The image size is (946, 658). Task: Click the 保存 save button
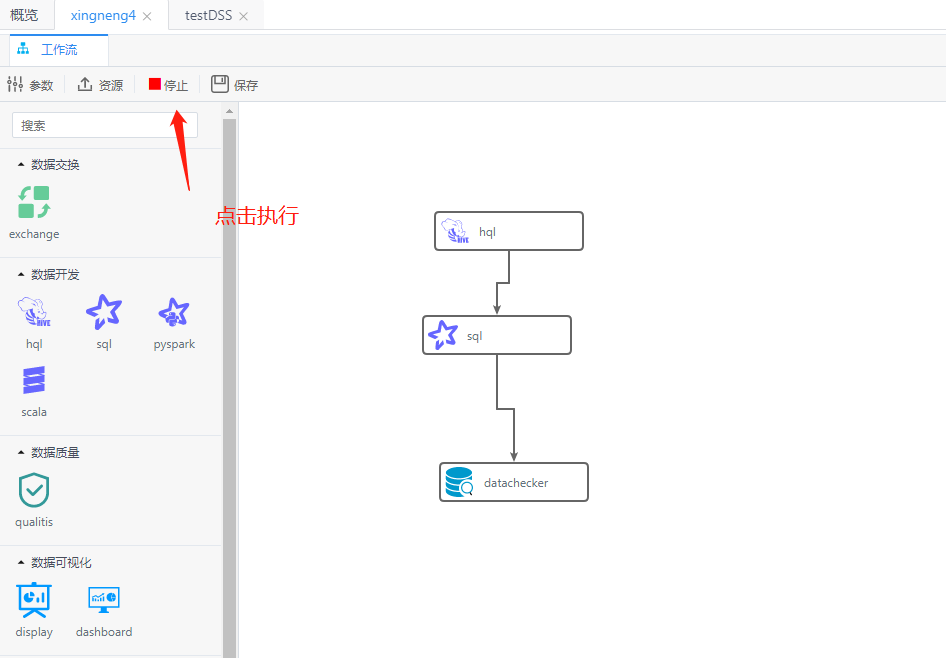(233, 84)
